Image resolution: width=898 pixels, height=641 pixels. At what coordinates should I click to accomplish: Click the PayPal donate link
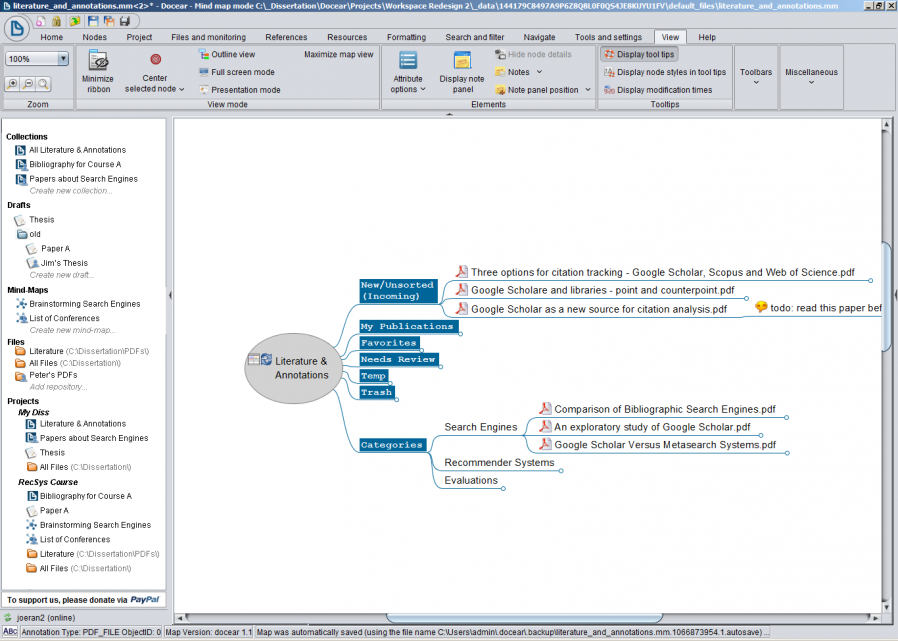click(144, 600)
